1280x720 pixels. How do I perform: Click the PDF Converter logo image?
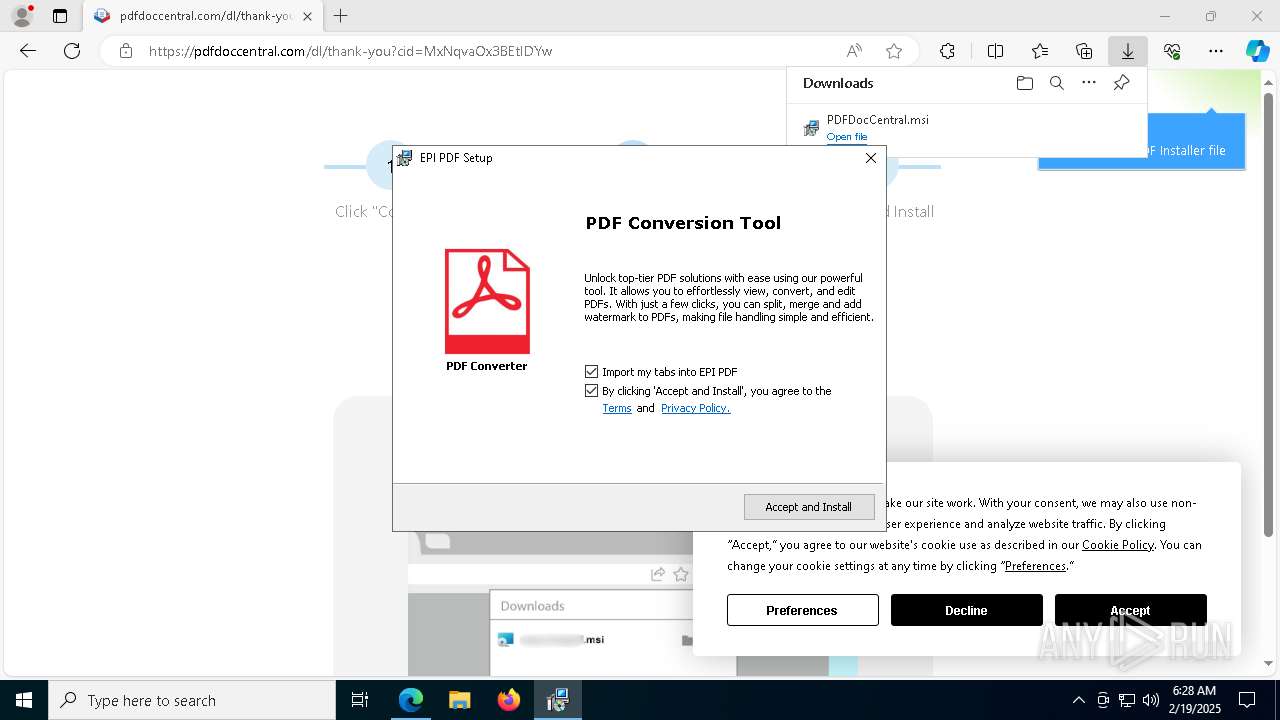[487, 301]
